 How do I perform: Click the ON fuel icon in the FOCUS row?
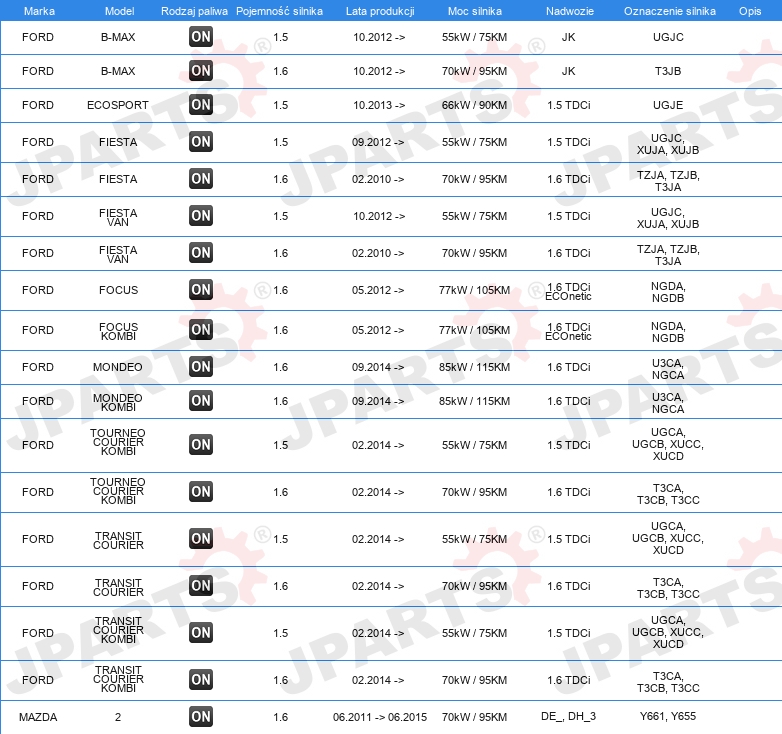[x=201, y=290]
